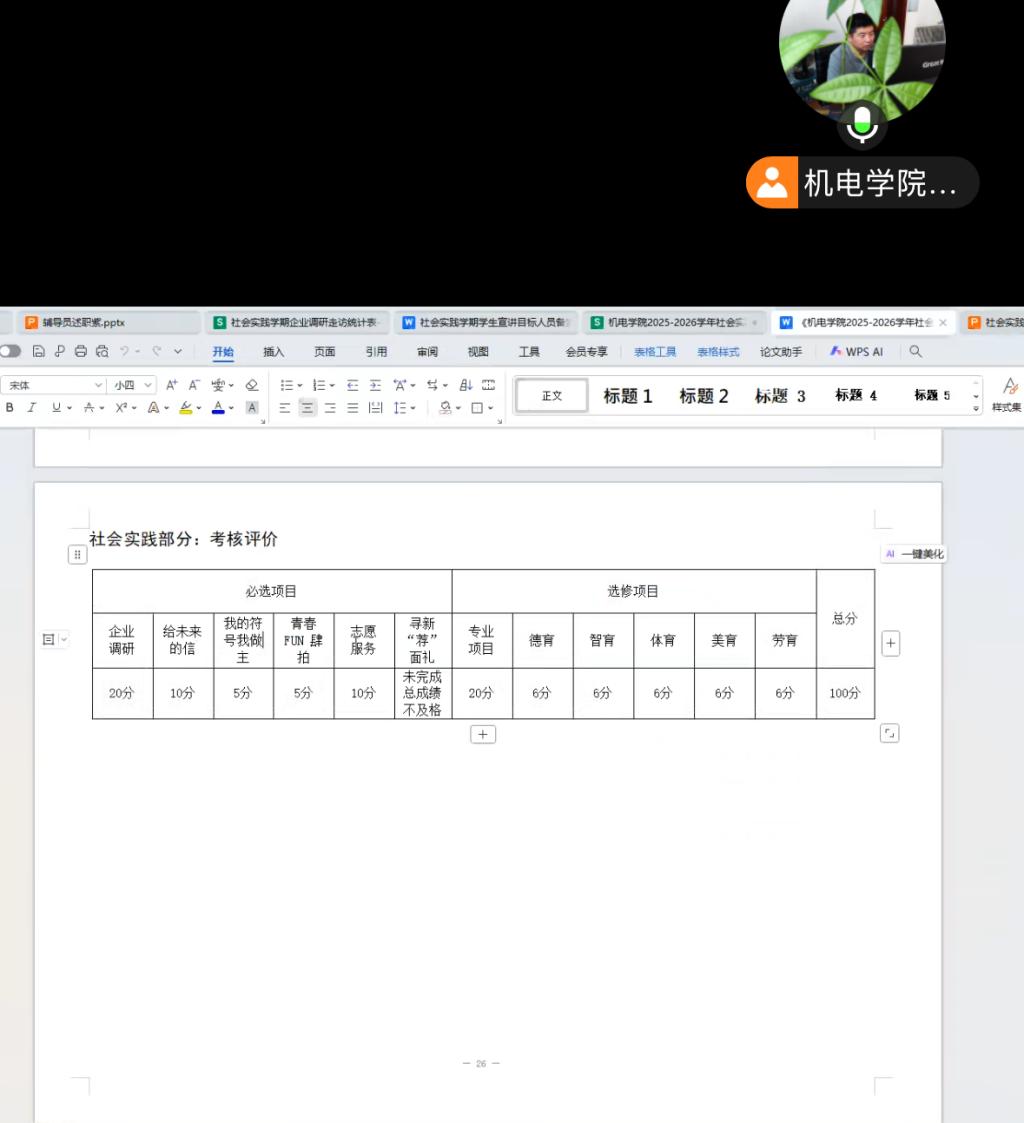Screen dimensions: 1024x1123
Task: Open the font name dropdown 宋体
Action: click(x=55, y=385)
